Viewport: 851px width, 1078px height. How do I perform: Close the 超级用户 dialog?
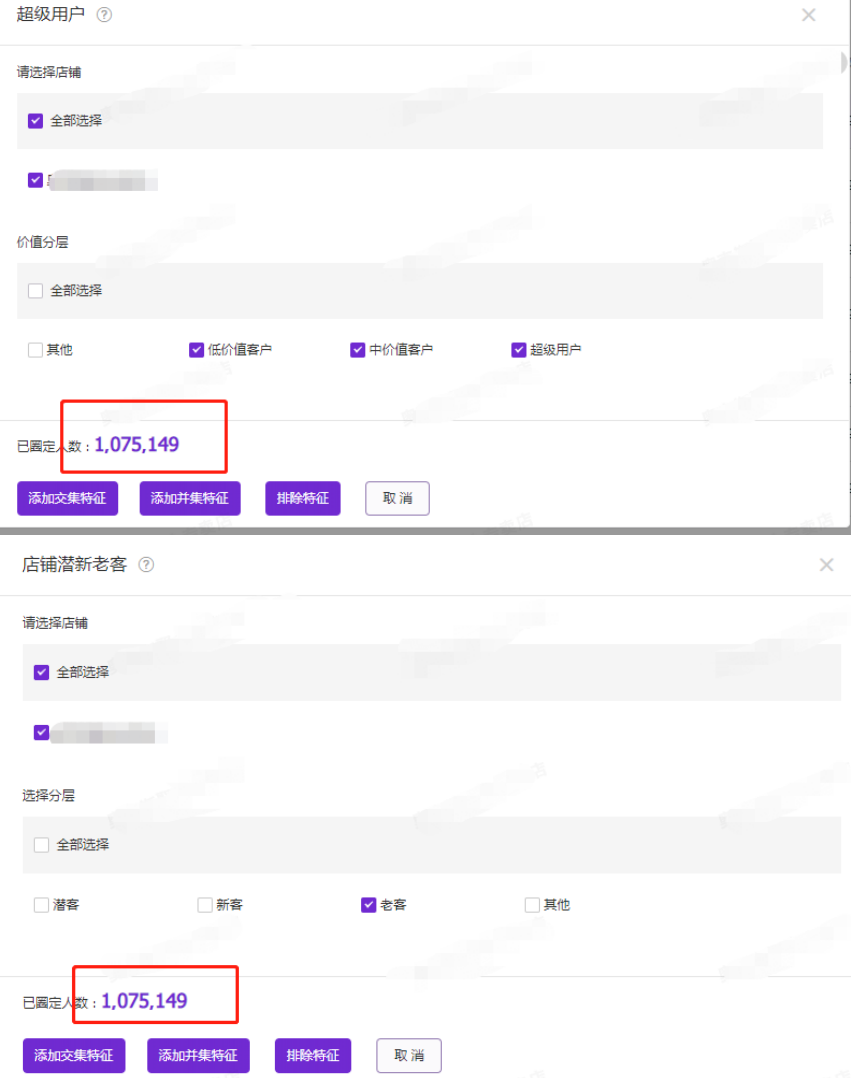808,15
